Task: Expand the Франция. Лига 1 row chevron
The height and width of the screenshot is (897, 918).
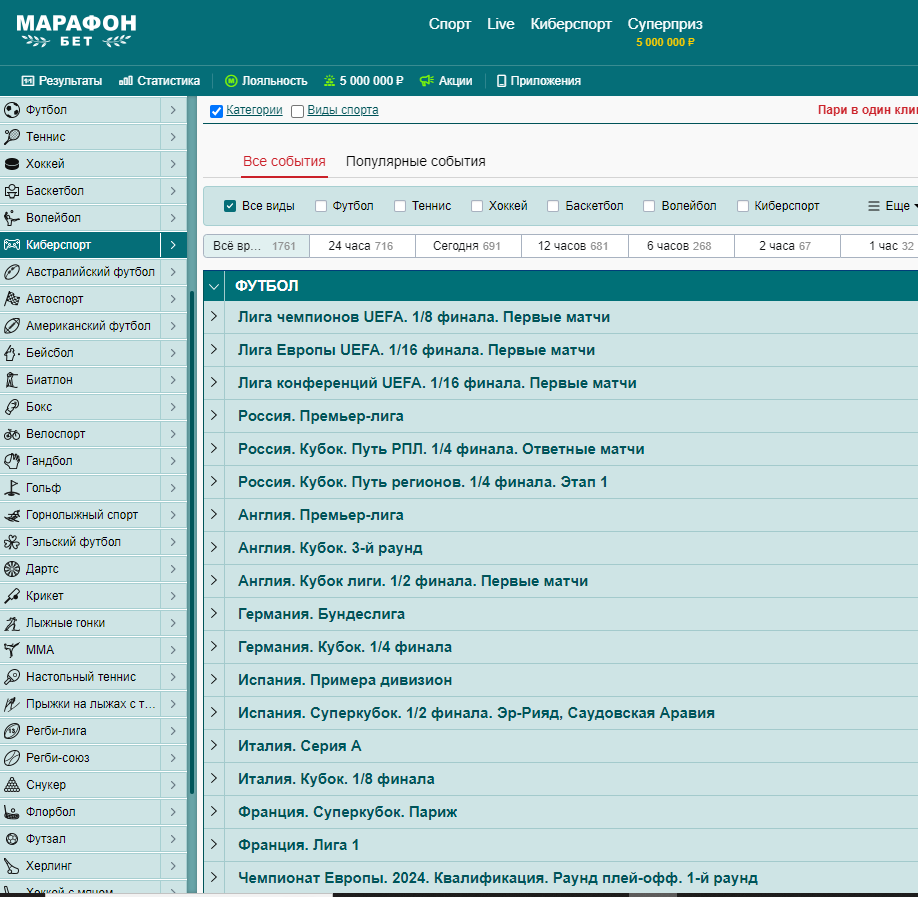Action: [x=214, y=844]
